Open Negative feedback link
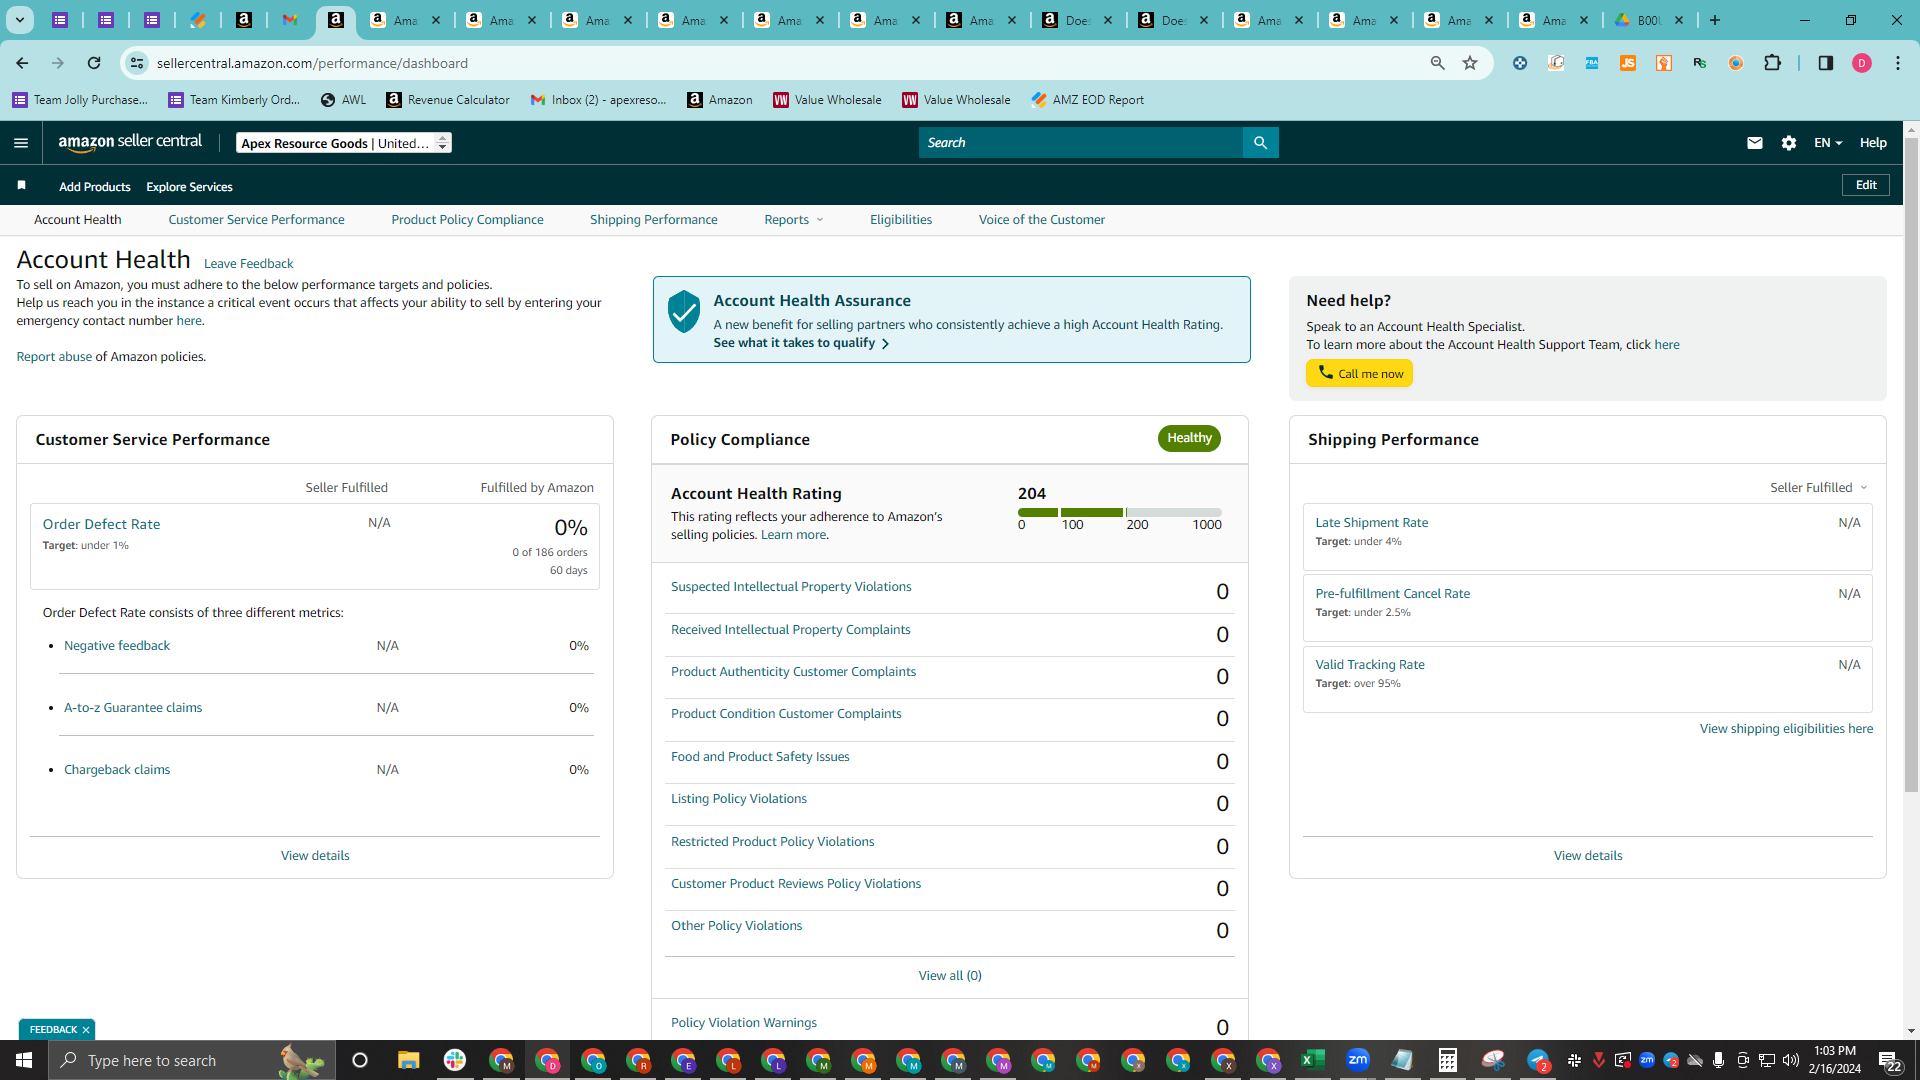 [x=117, y=646]
